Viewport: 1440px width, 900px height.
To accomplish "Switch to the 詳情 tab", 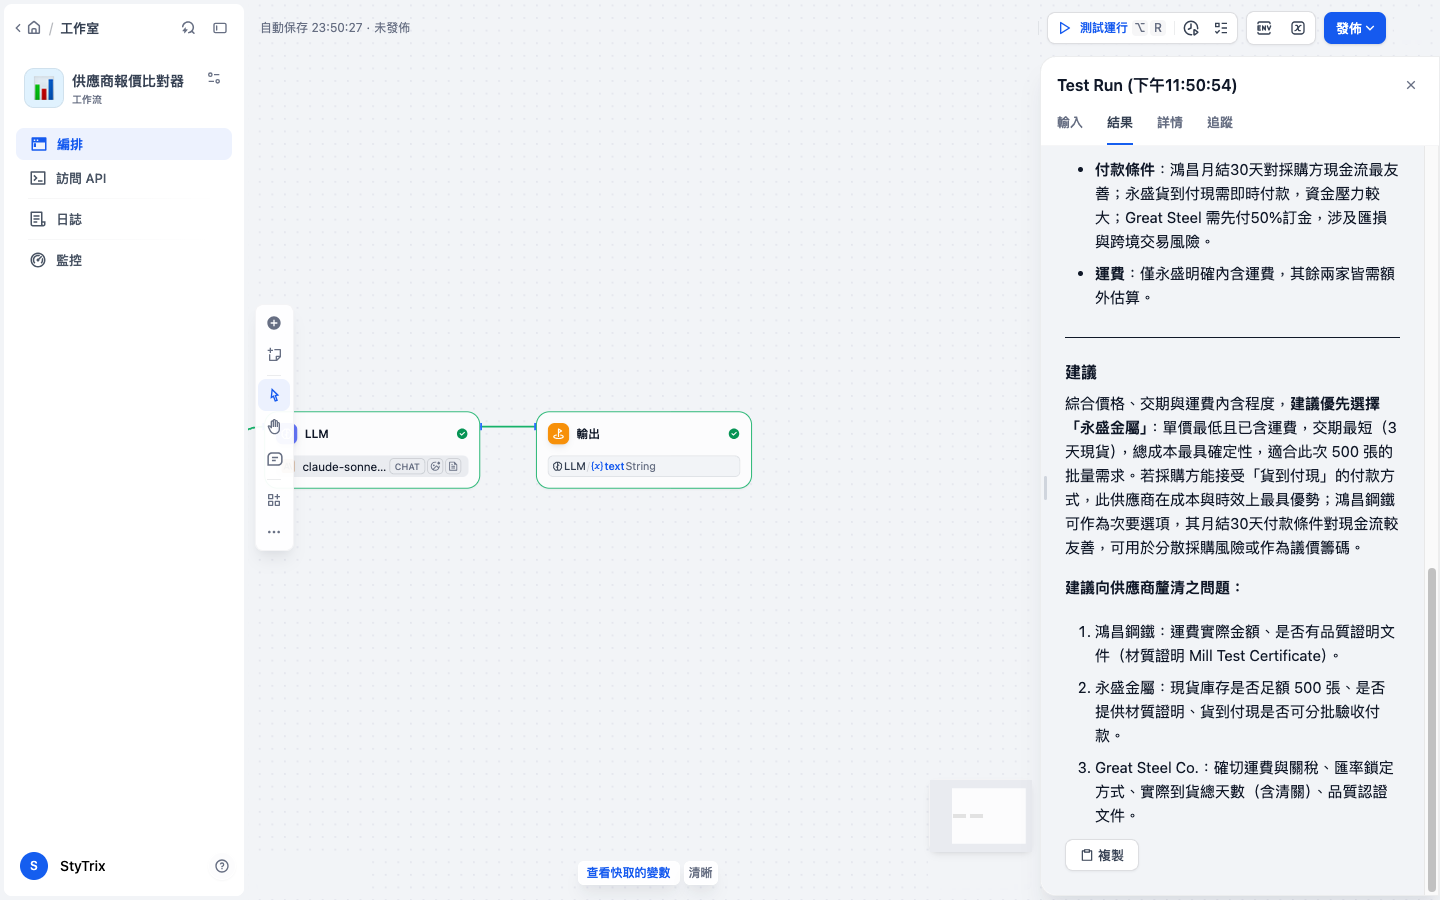I will pyautogui.click(x=1170, y=123).
